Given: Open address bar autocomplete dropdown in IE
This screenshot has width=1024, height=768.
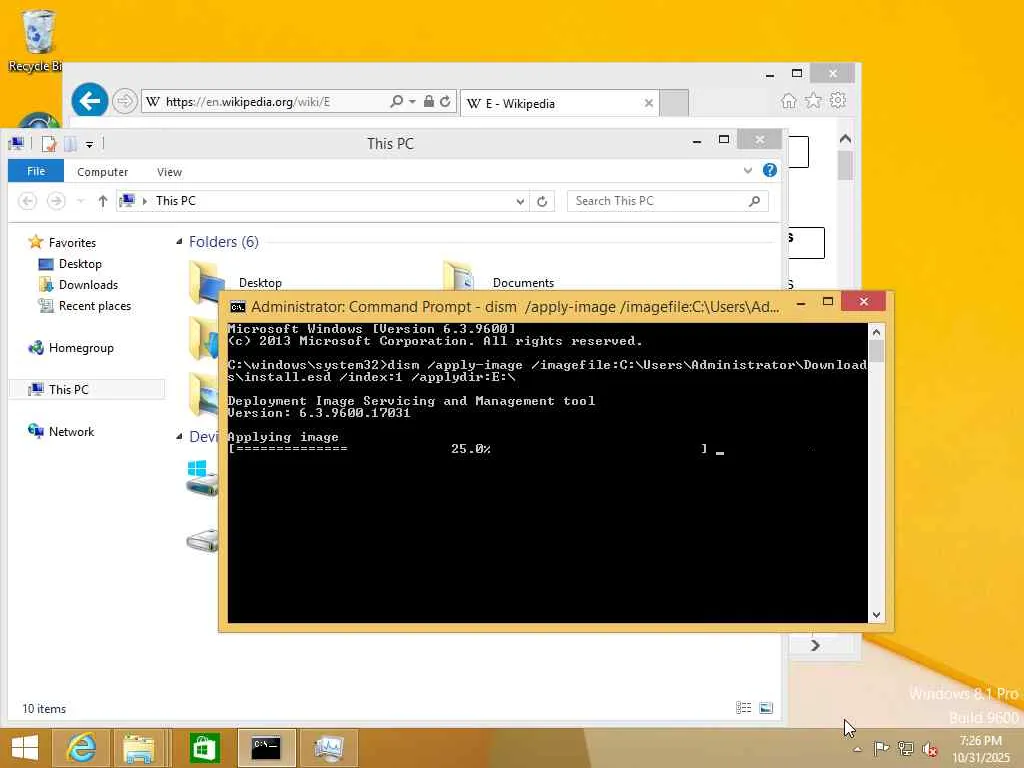Looking at the screenshot, I should (412, 101).
